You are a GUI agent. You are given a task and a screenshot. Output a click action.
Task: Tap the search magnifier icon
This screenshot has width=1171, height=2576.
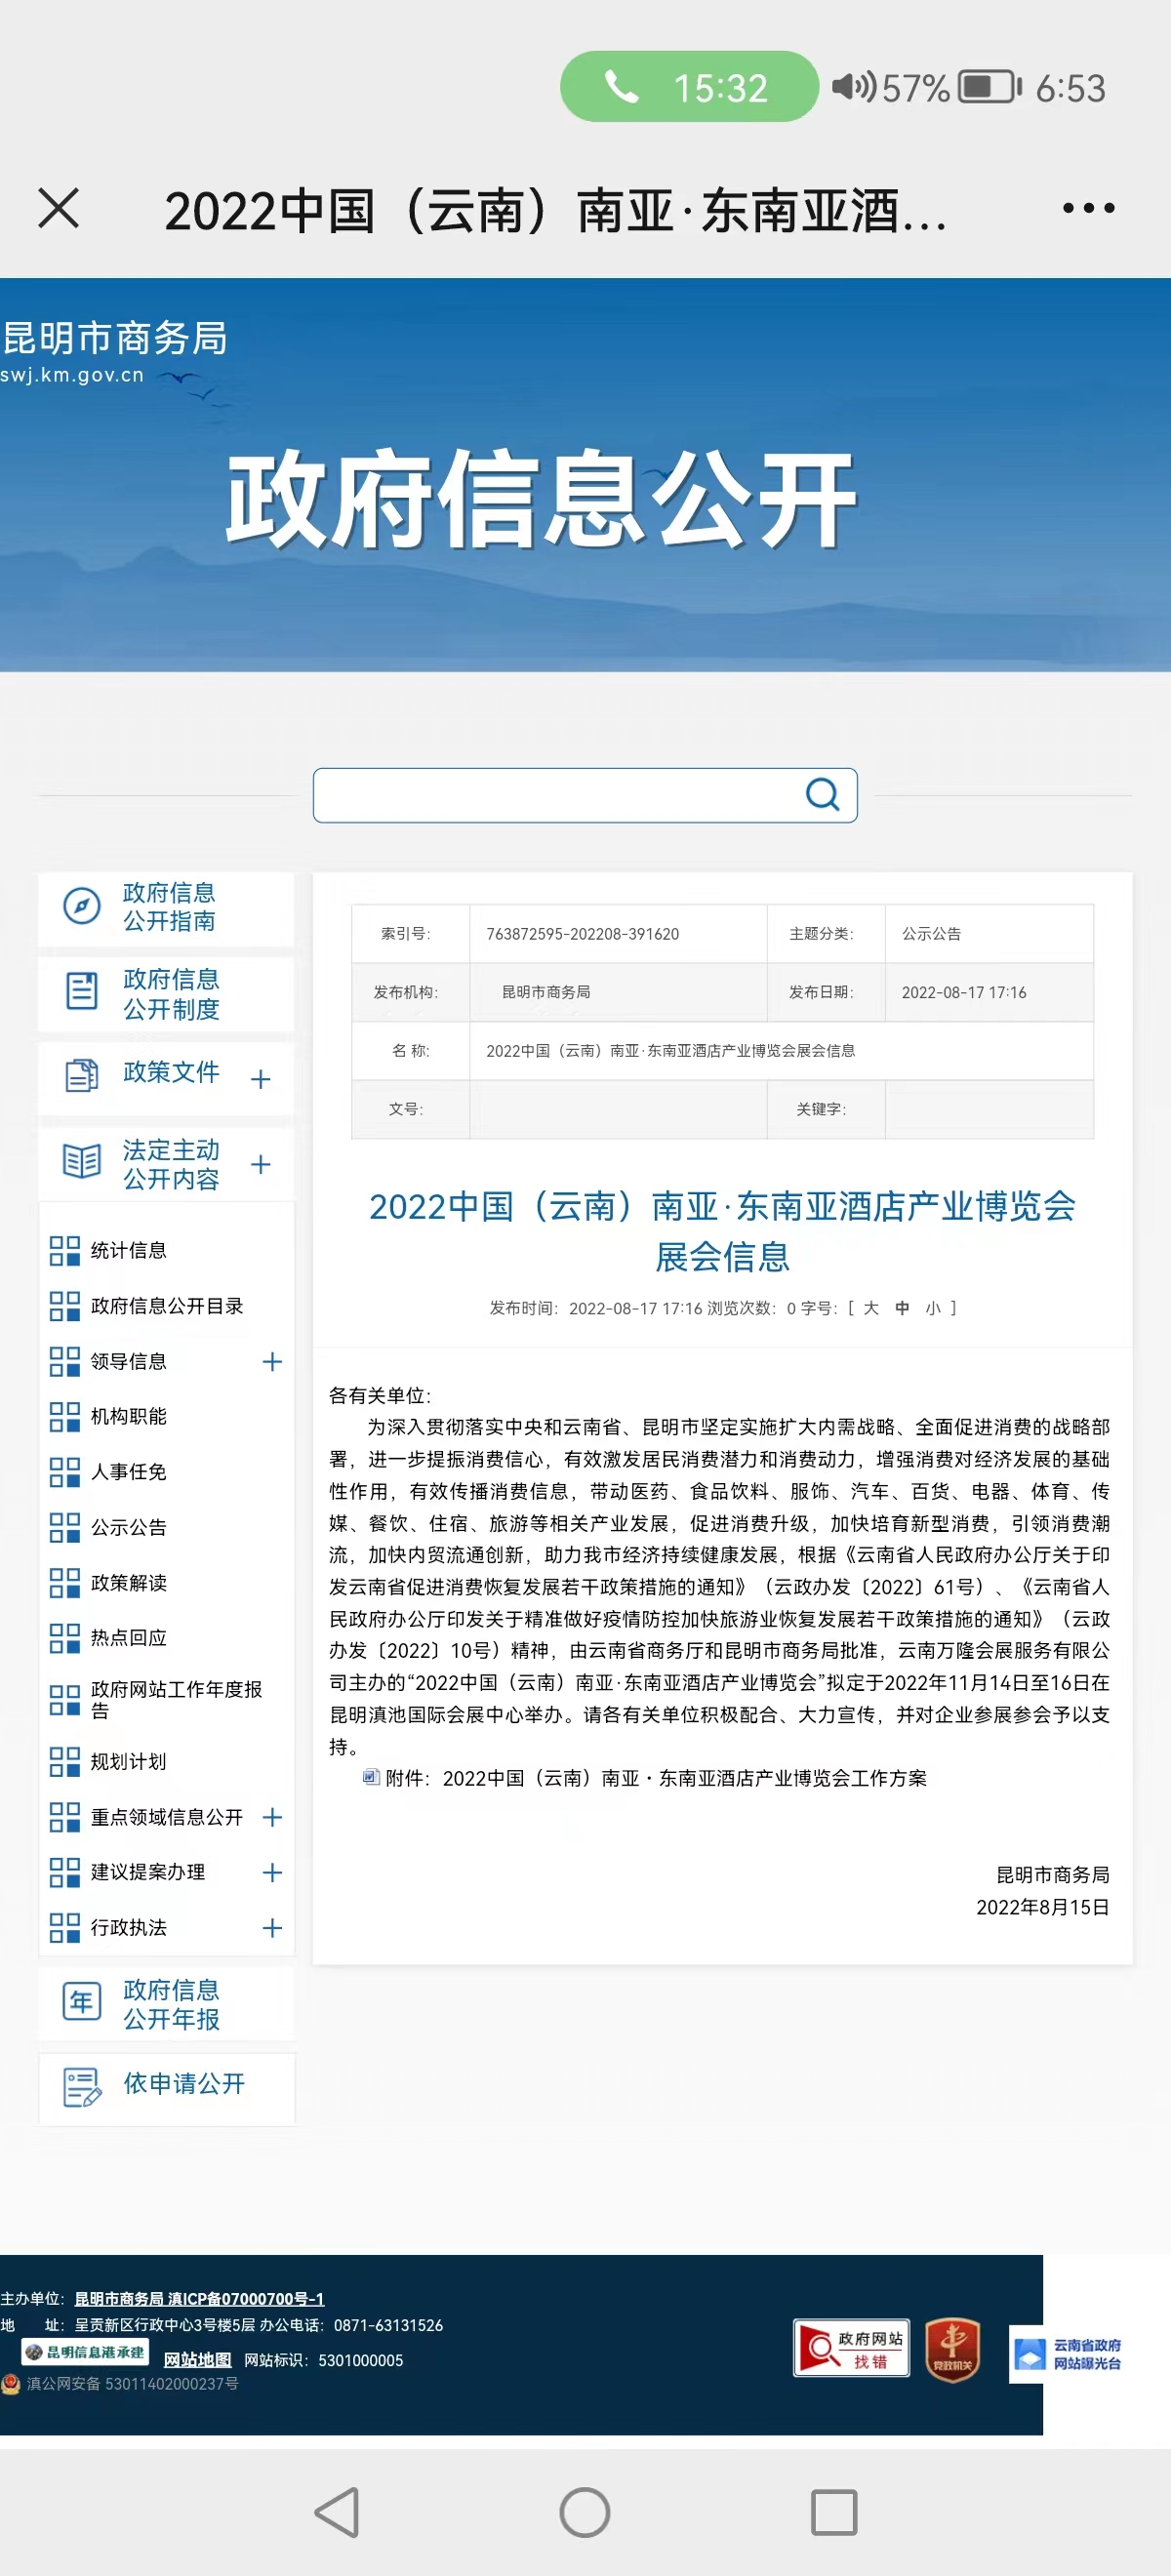click(x=822, y=795)
